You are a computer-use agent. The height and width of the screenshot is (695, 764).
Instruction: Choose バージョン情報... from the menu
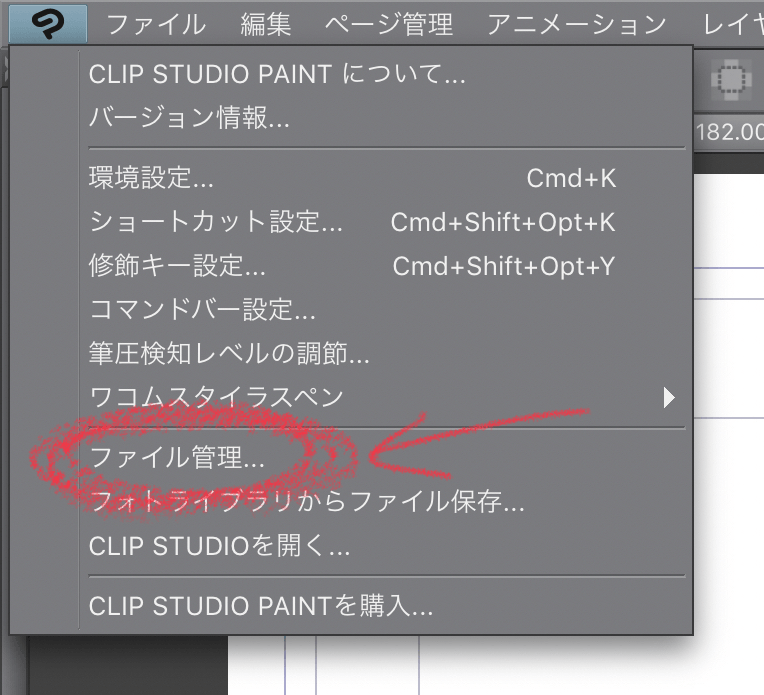tap(189, 118)
